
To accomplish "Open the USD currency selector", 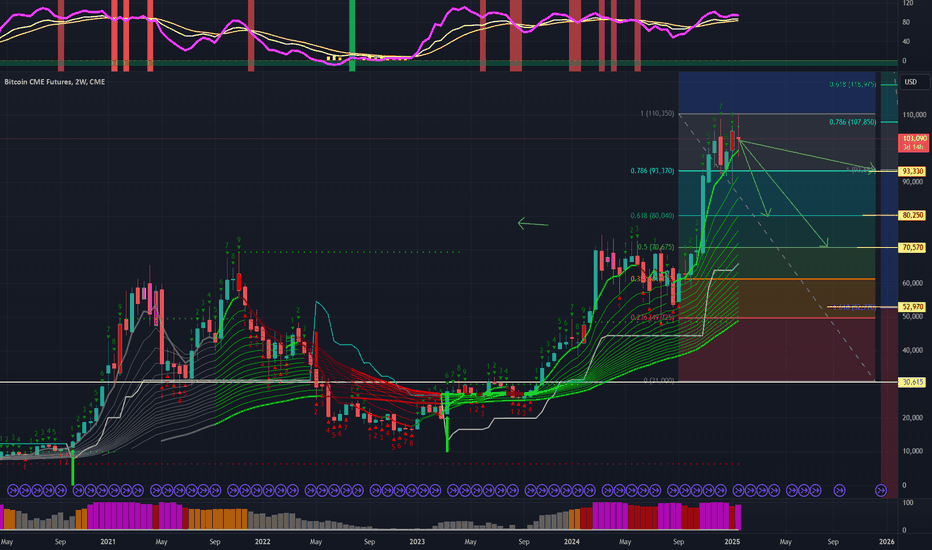I will coord(911,82).
